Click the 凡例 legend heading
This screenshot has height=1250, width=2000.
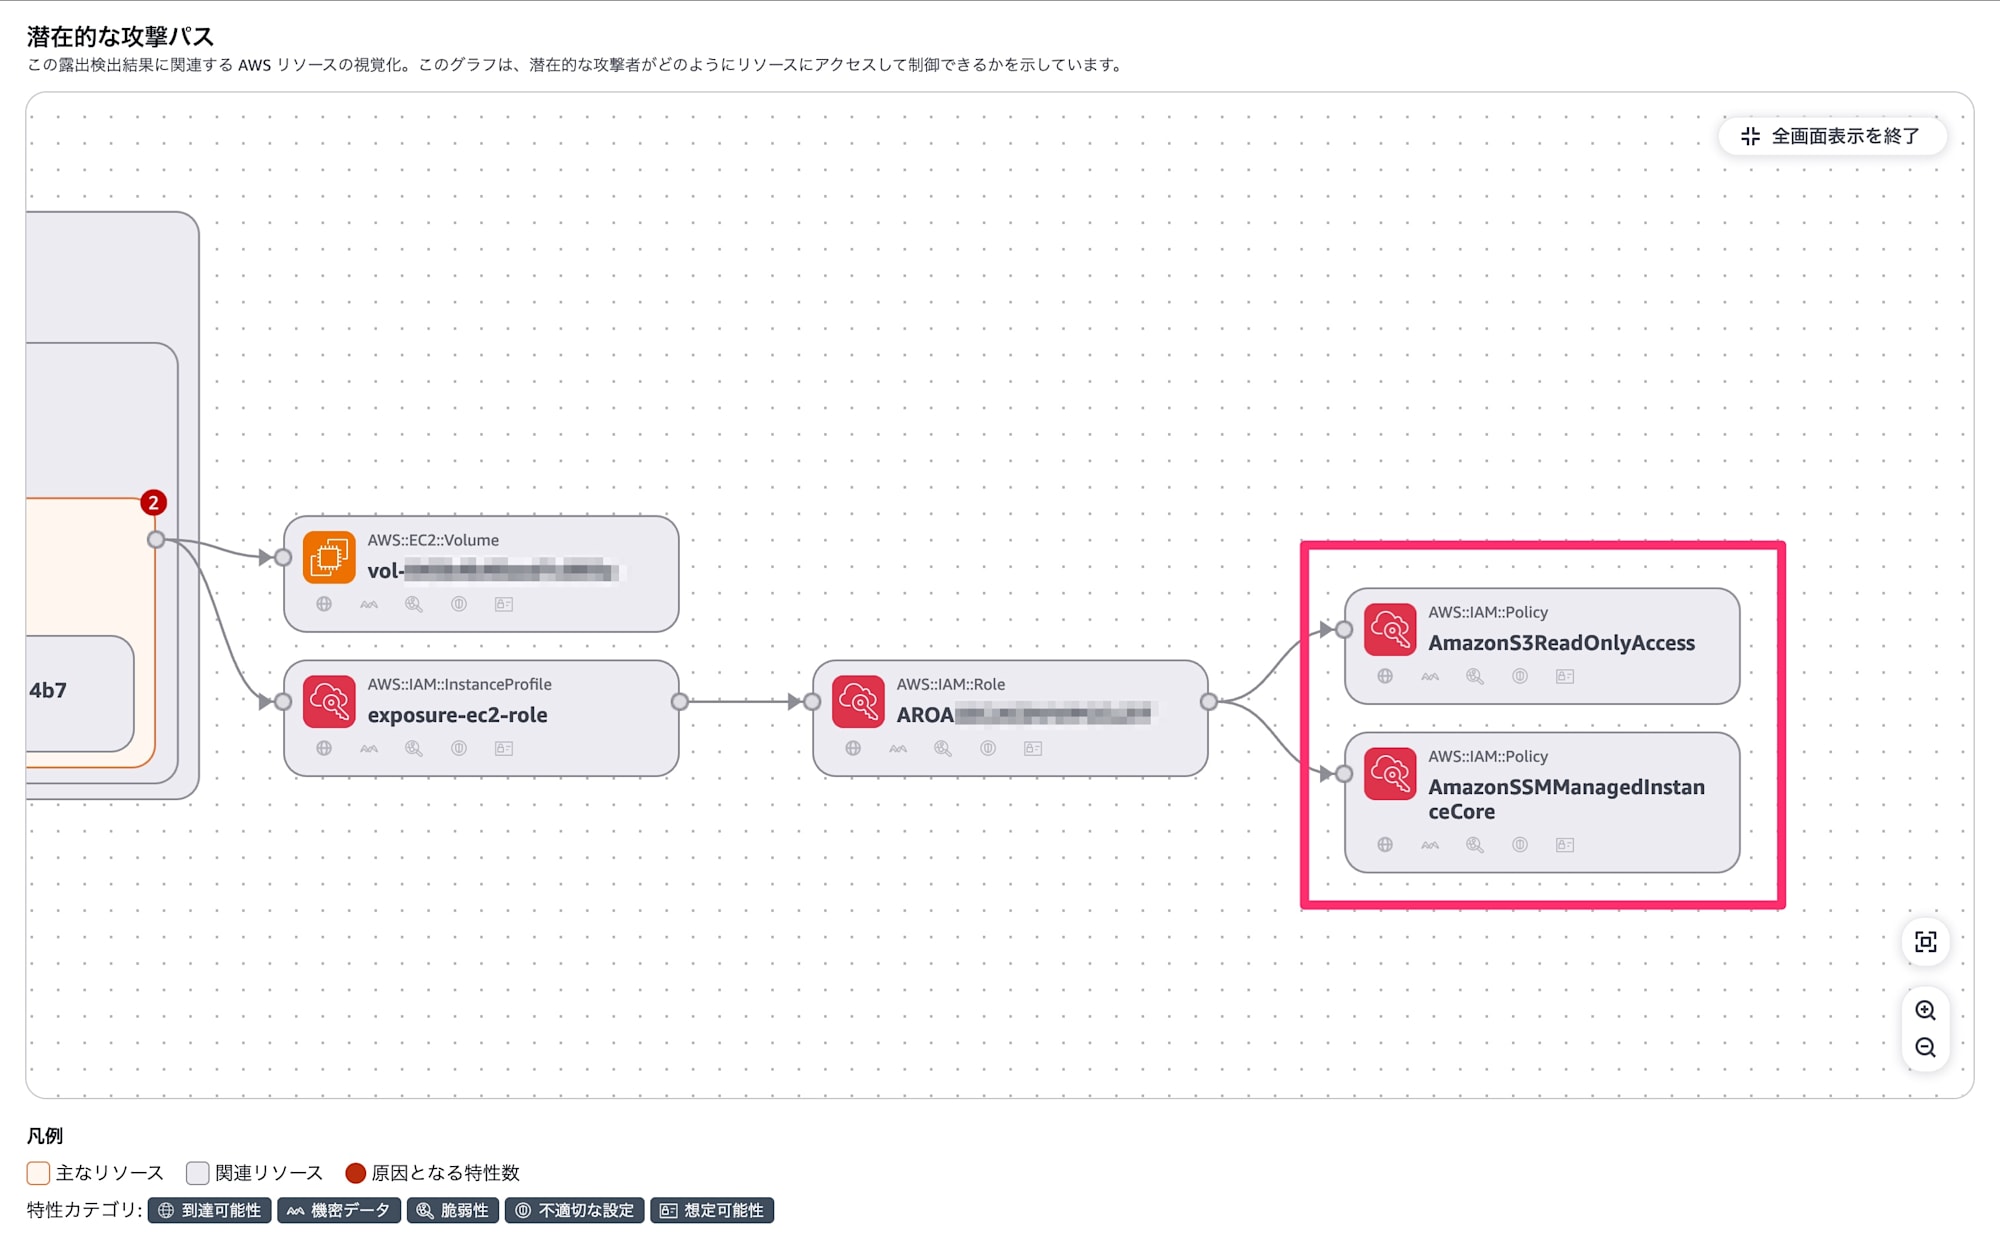click(45, 1135)
